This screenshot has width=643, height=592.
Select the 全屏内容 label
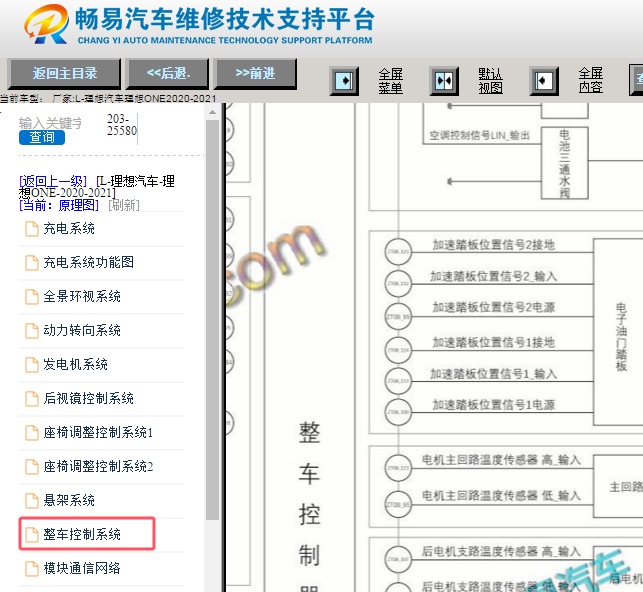[x=591, y=81]
